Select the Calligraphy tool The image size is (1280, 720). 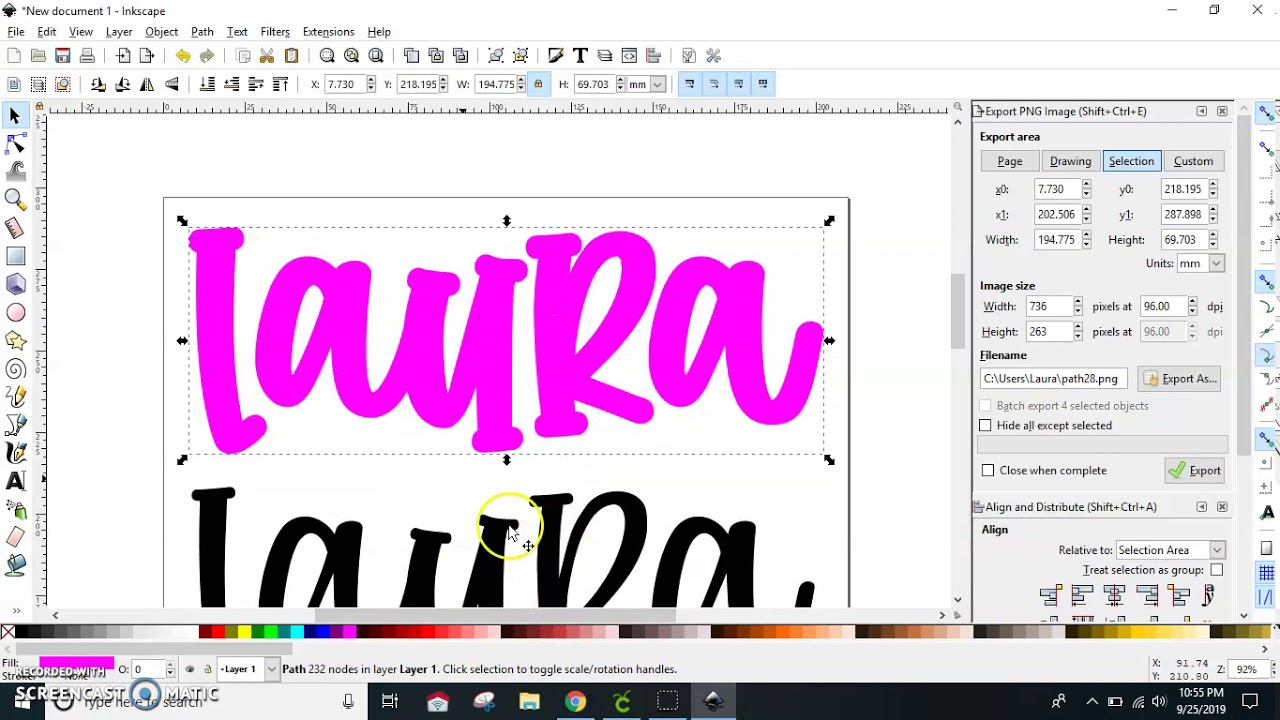[15, 453]
